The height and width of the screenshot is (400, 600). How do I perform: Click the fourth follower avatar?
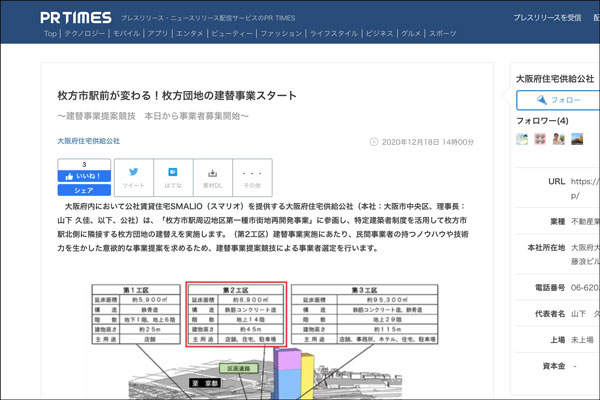[x=576, y=139]
